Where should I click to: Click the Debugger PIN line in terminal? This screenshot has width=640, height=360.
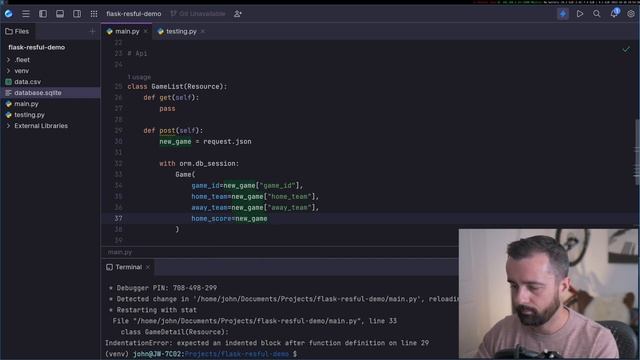pyautogui.click(x=163, y=288)
